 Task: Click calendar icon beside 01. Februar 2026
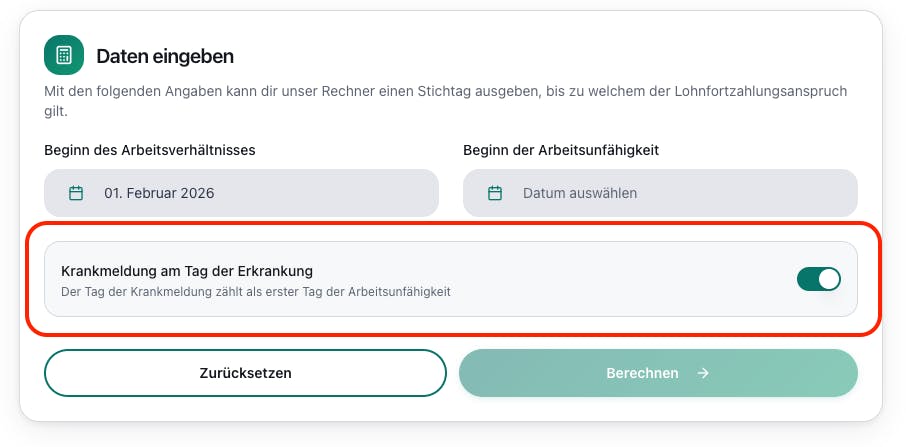[76, 193]
